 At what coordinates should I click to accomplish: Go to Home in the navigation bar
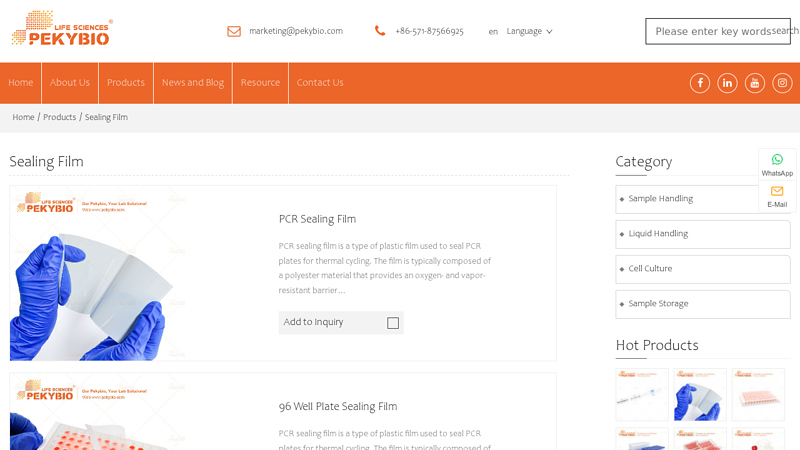click(20, 83)
